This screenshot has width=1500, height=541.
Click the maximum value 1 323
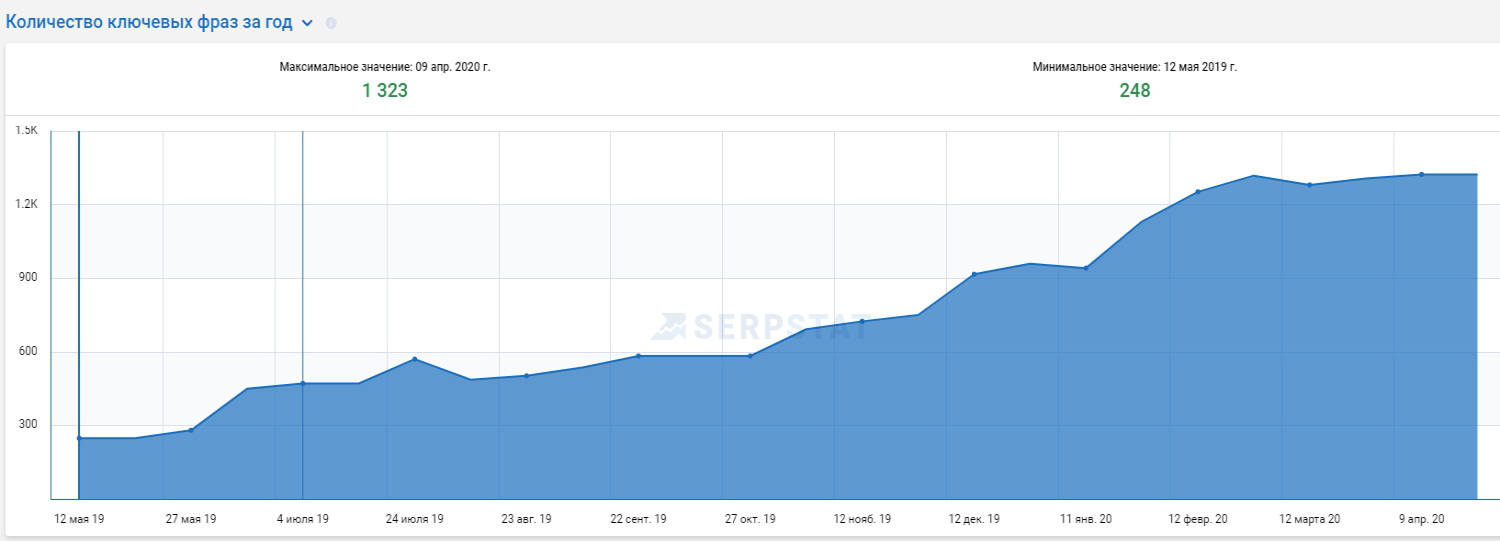pos(385,91)
